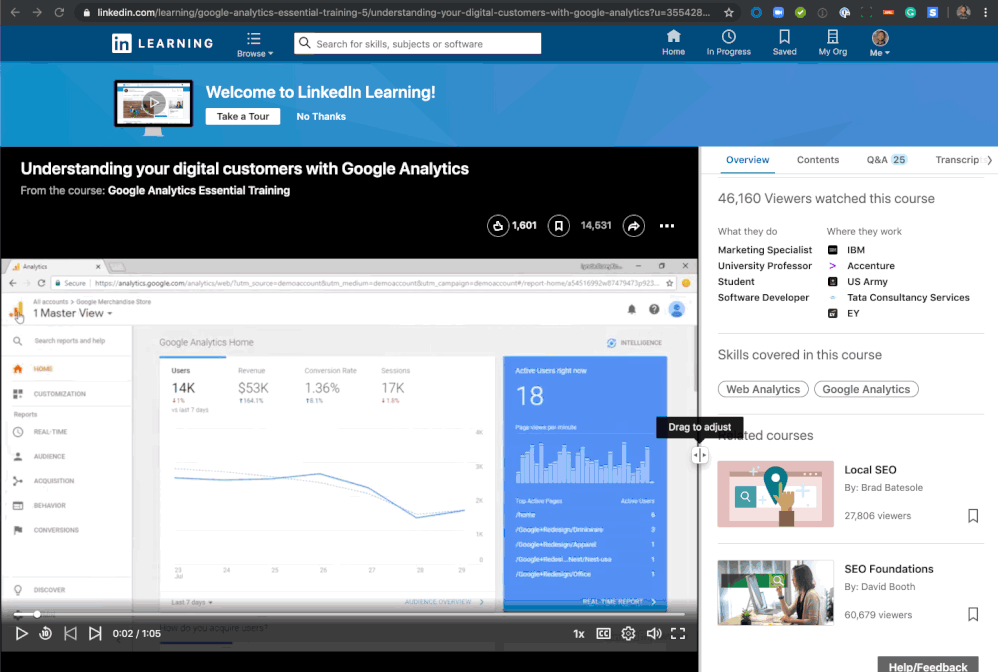Rewind 10 seconds in the video
The height and width of the screenshot is (672, 998).
(46, 633)
